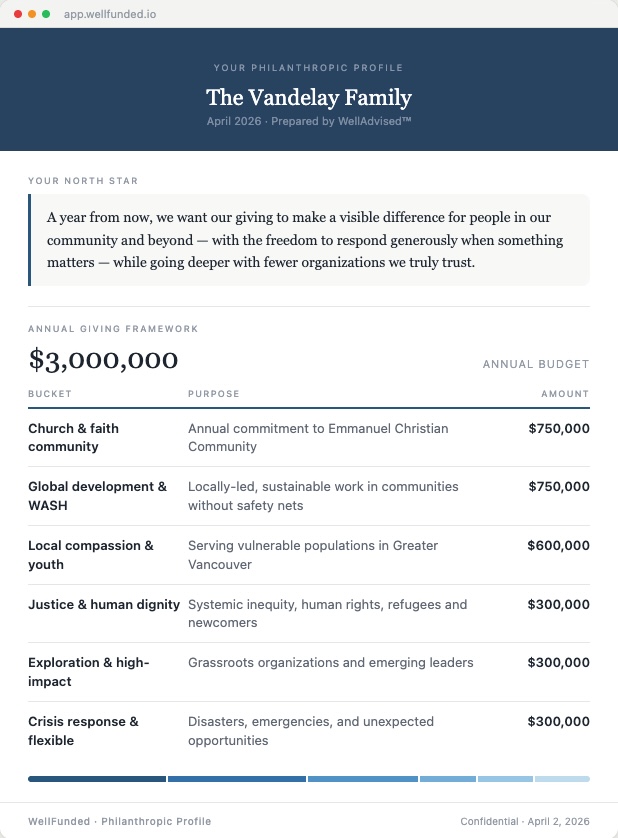Click the app.wellfunded.io address bar
This screenshot has height=838, width=618.
click(110, 15)
